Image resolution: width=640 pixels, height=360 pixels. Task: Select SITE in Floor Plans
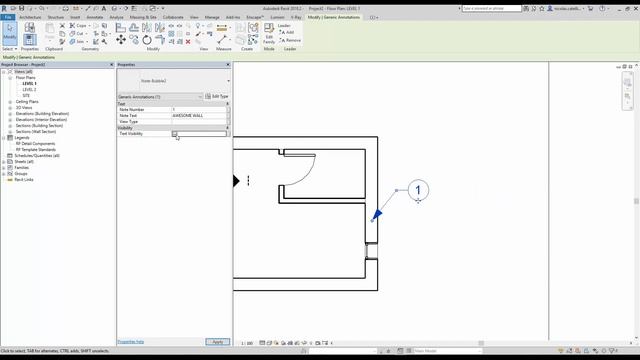point(26,96)
